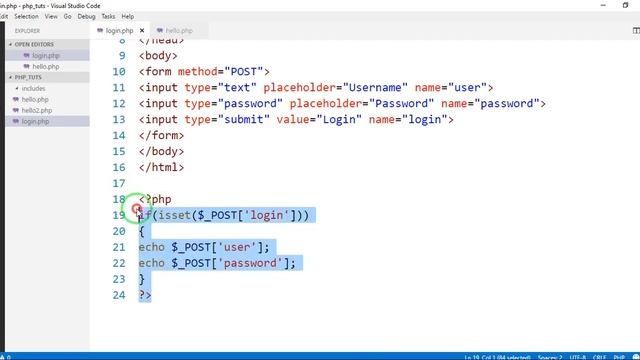
Task: Click the </body> tag on line 15
Action: [x=161, y=151]
